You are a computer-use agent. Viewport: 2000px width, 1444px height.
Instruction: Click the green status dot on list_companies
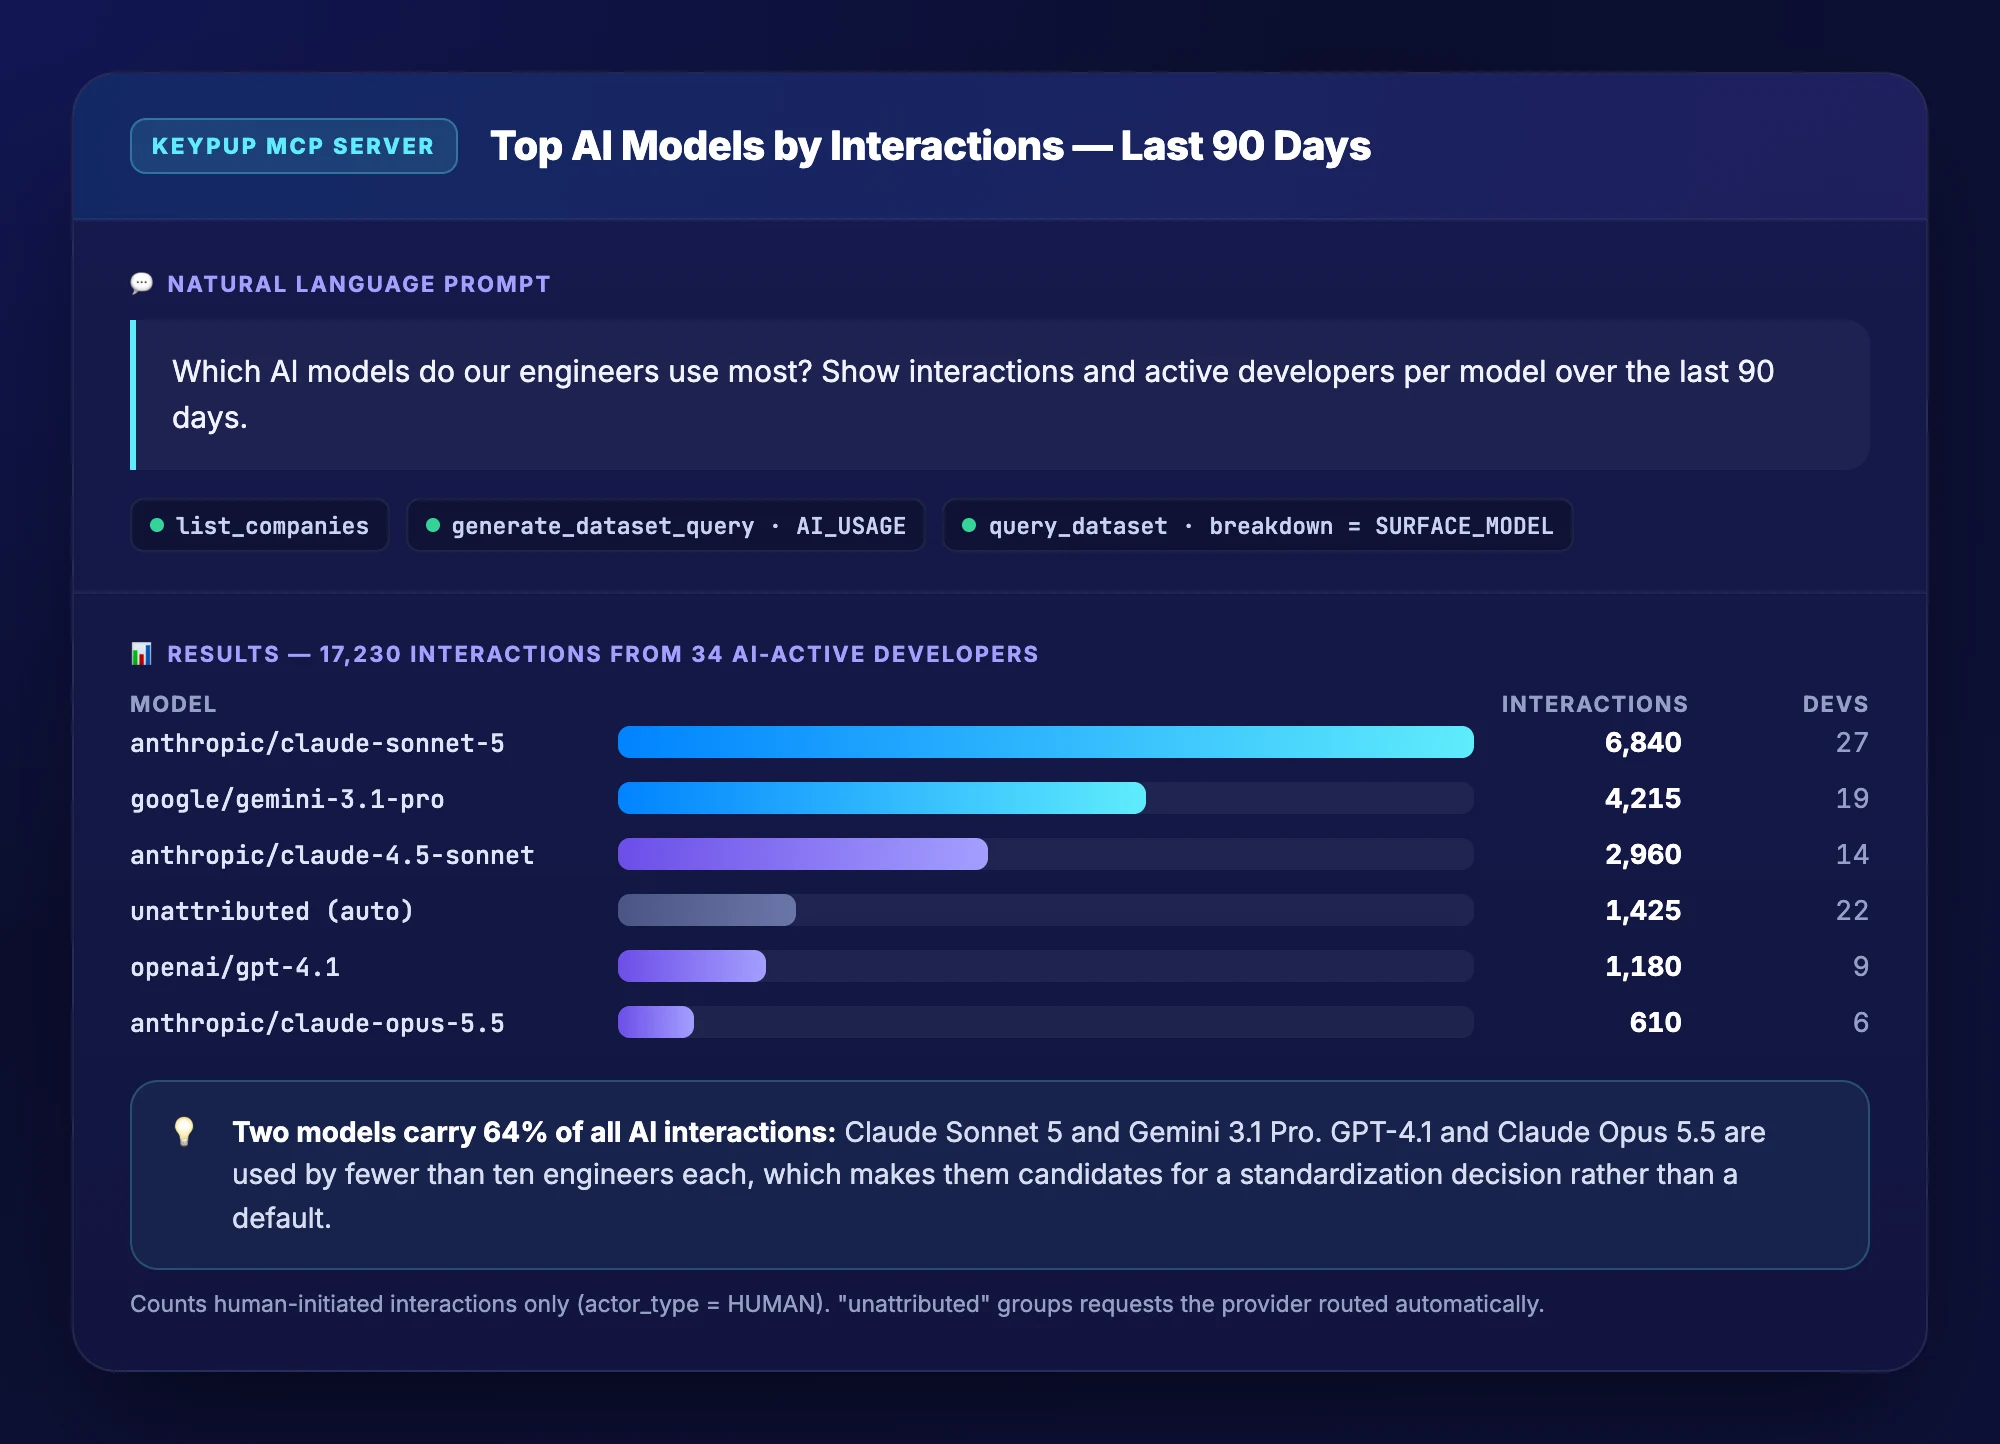pos(157,525)
